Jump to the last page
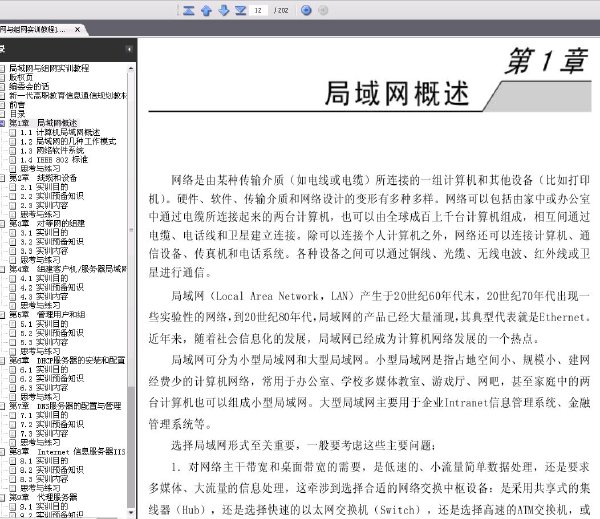 [x=241, y=10]
